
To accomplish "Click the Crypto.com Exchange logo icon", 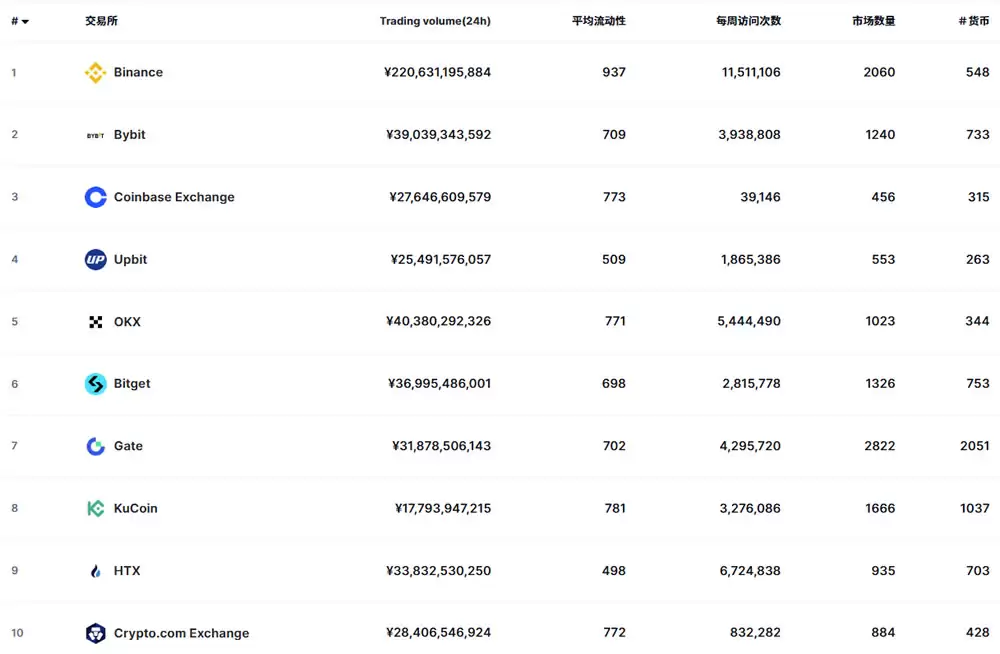I will pos(95,633).
